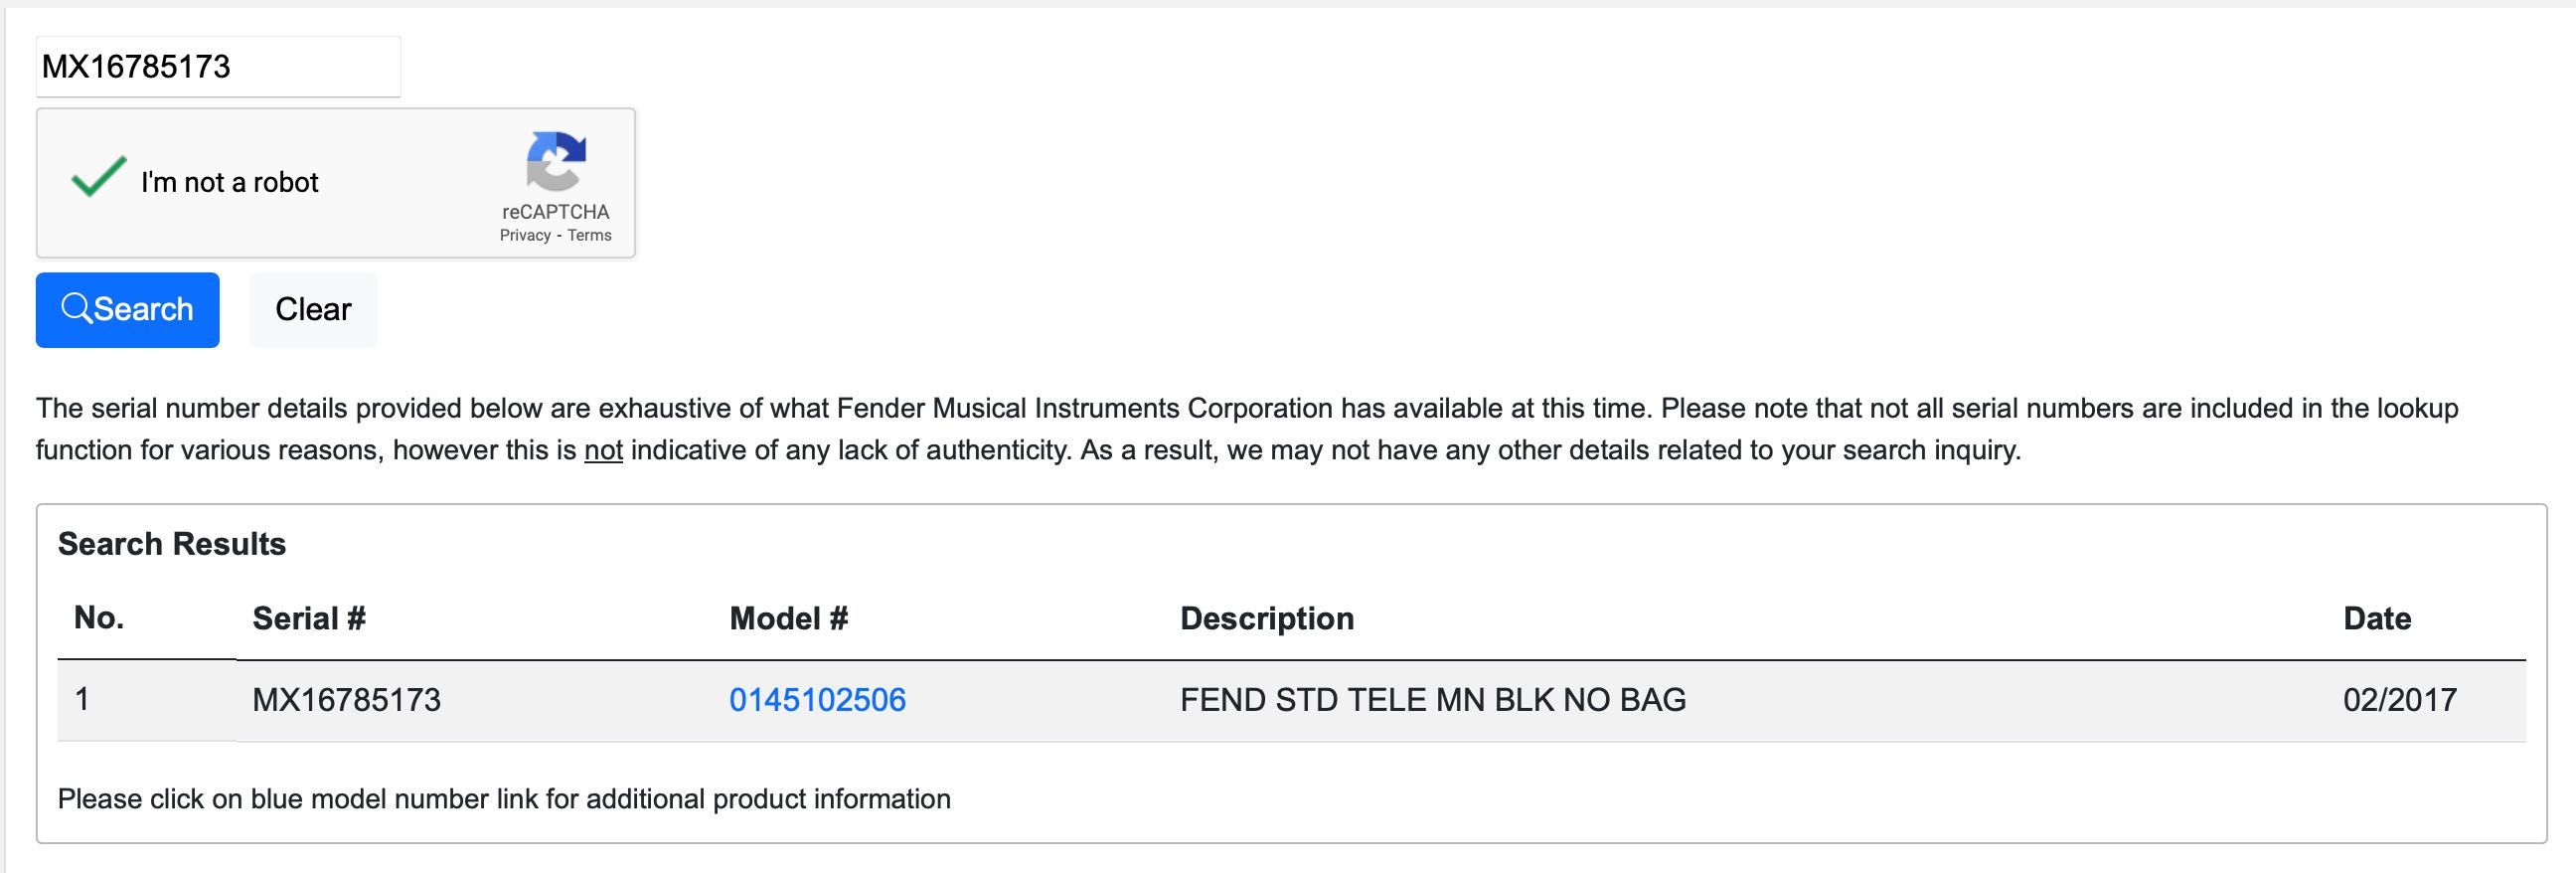This screenshot has height=873, width=2576.
Task: Click the Serial # column header
Action: 309,618
